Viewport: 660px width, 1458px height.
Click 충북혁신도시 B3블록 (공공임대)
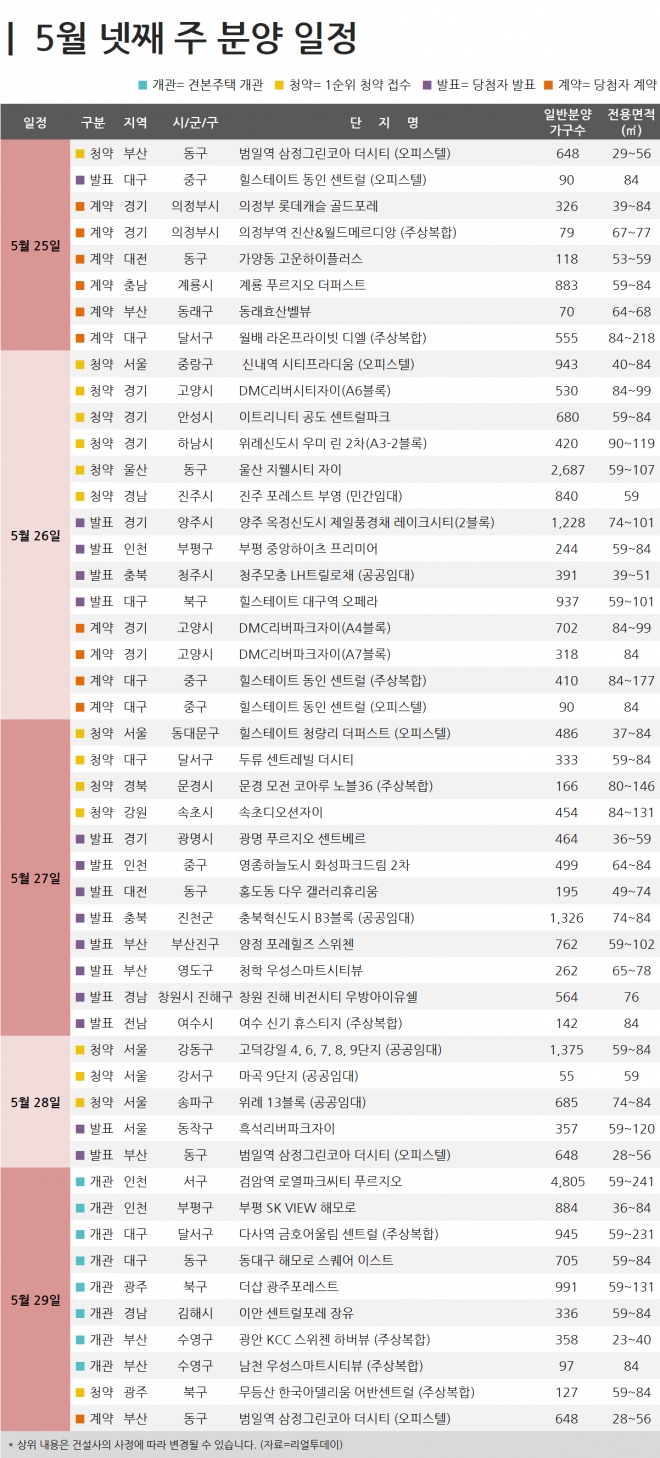pyautogui.click(x=326, y=917)
